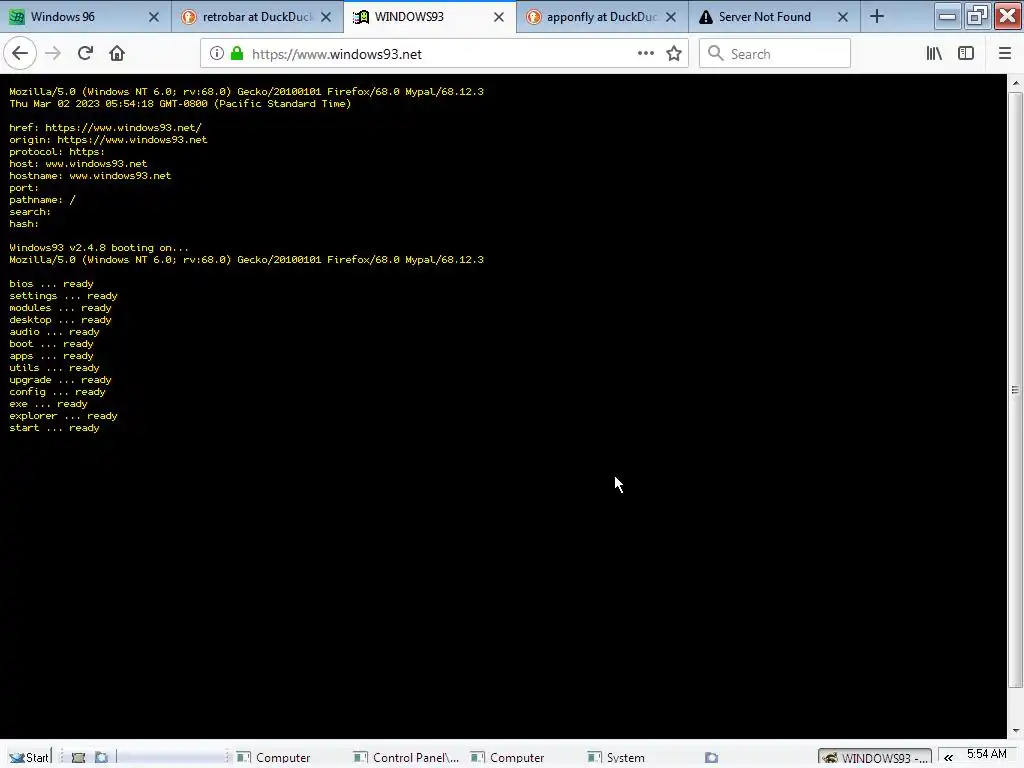Click the green padlock security icon
The image size is (1024, 768).
coord(237,54)
